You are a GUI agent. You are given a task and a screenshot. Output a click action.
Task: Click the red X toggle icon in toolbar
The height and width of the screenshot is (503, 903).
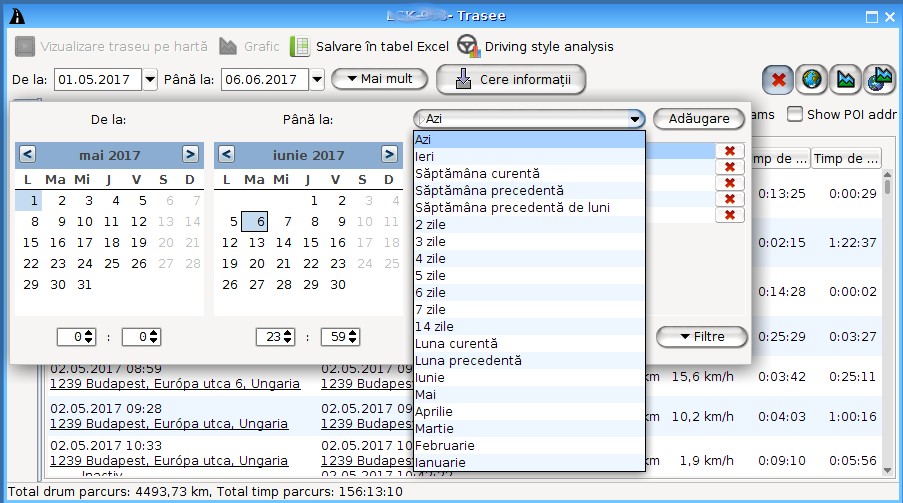pos(778,79)
